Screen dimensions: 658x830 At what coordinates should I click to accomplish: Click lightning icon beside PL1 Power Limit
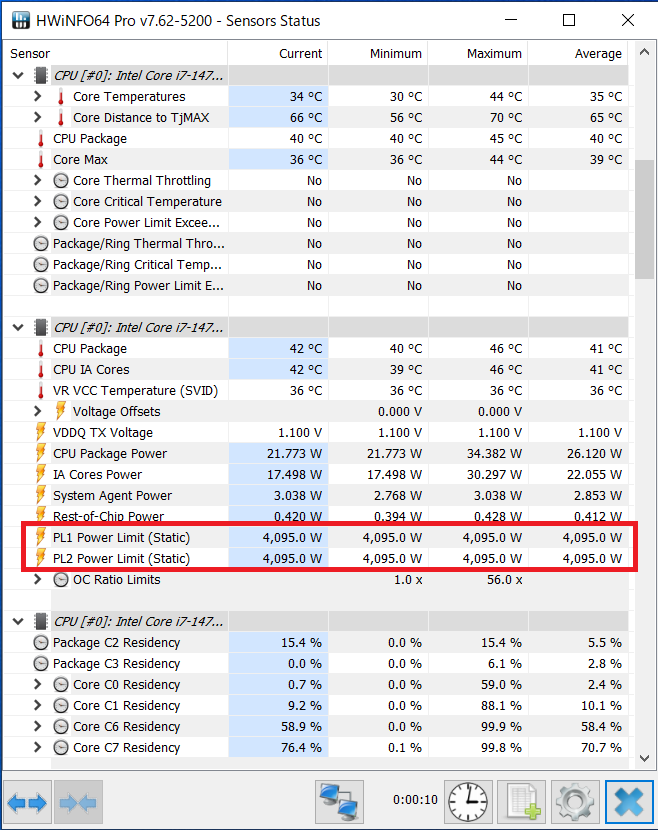coord(41,538)
